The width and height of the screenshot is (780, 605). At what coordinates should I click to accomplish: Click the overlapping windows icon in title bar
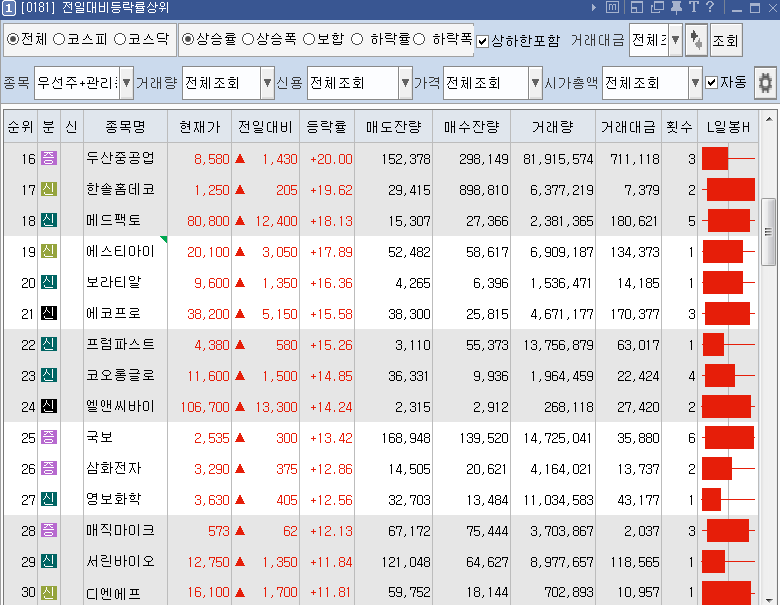[657, 7]
